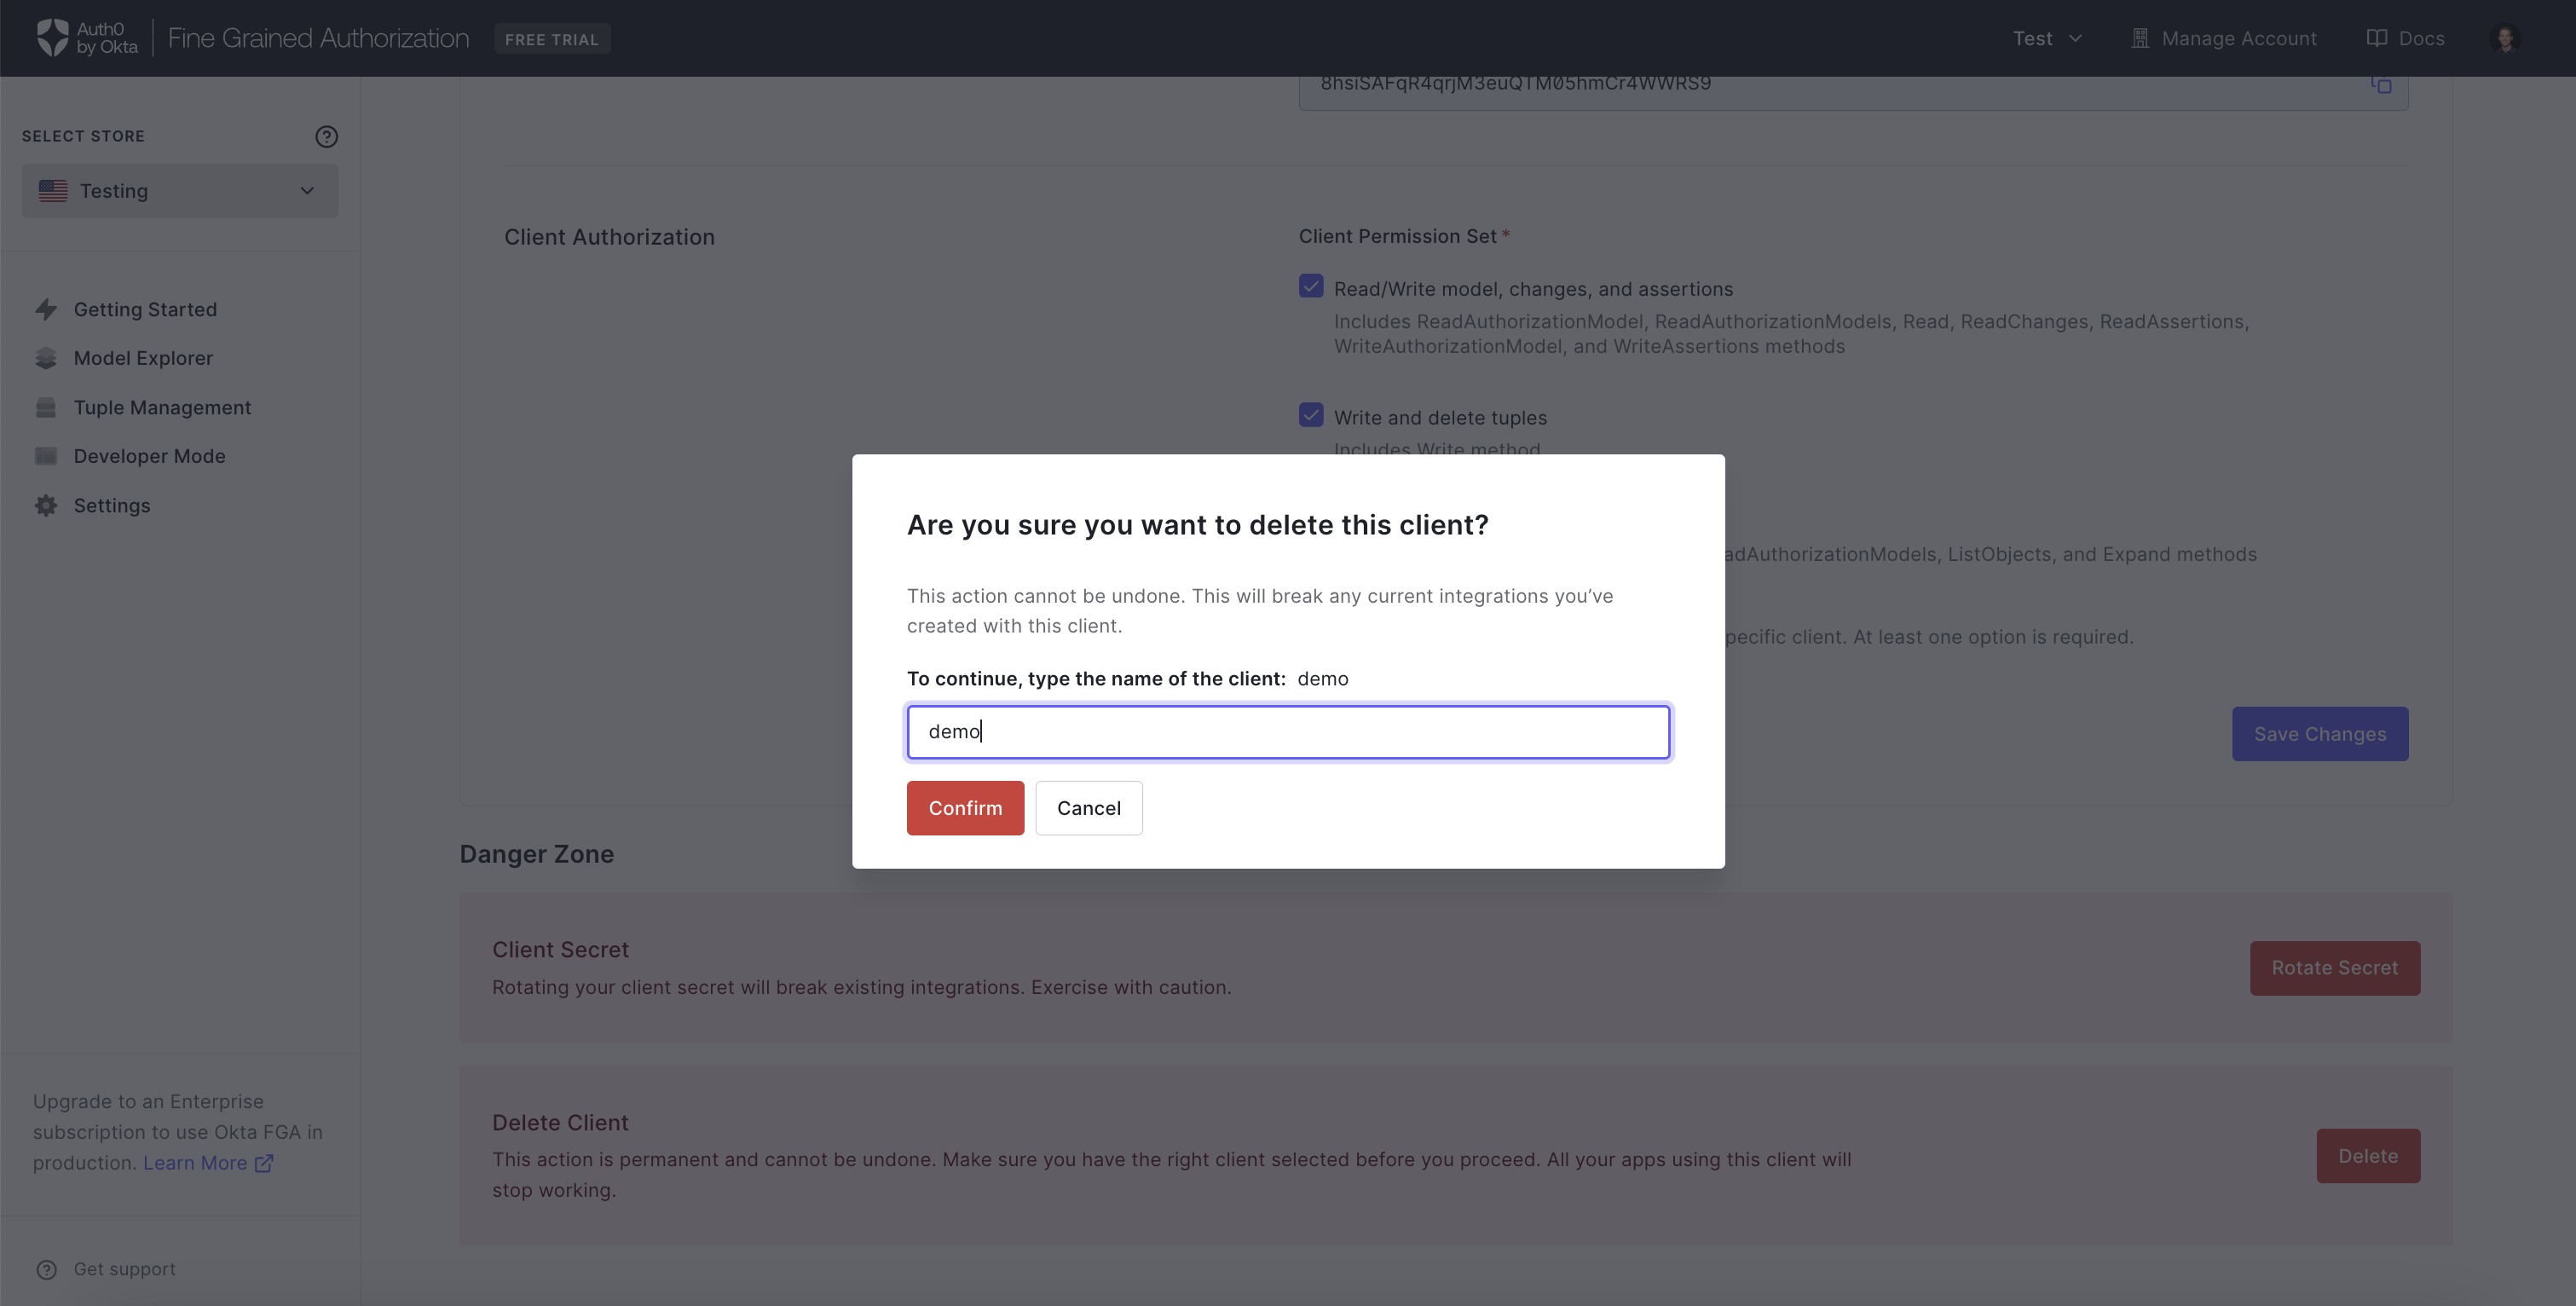The image size is (2576, 1306).
Task: Open the Docs link
Action: tap(2405, 38)
